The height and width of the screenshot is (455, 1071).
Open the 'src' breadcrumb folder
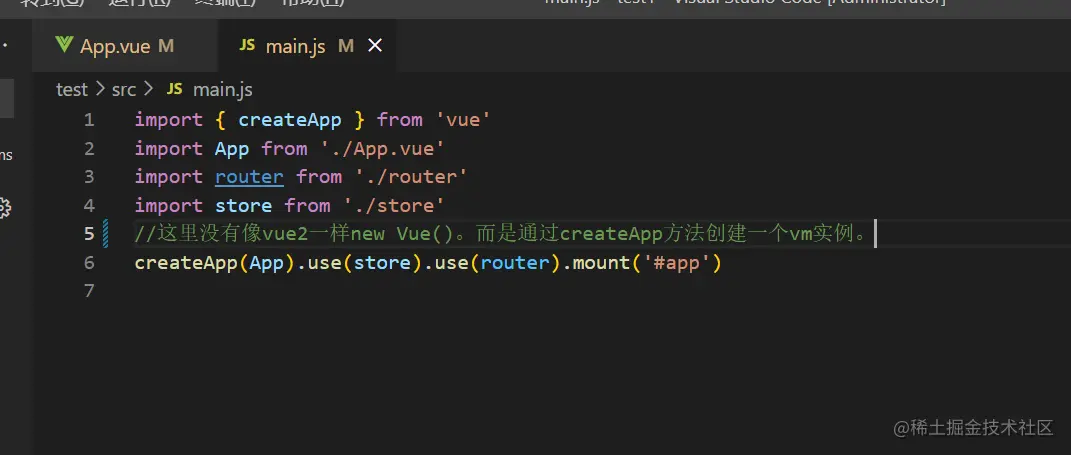pos(124,89)
